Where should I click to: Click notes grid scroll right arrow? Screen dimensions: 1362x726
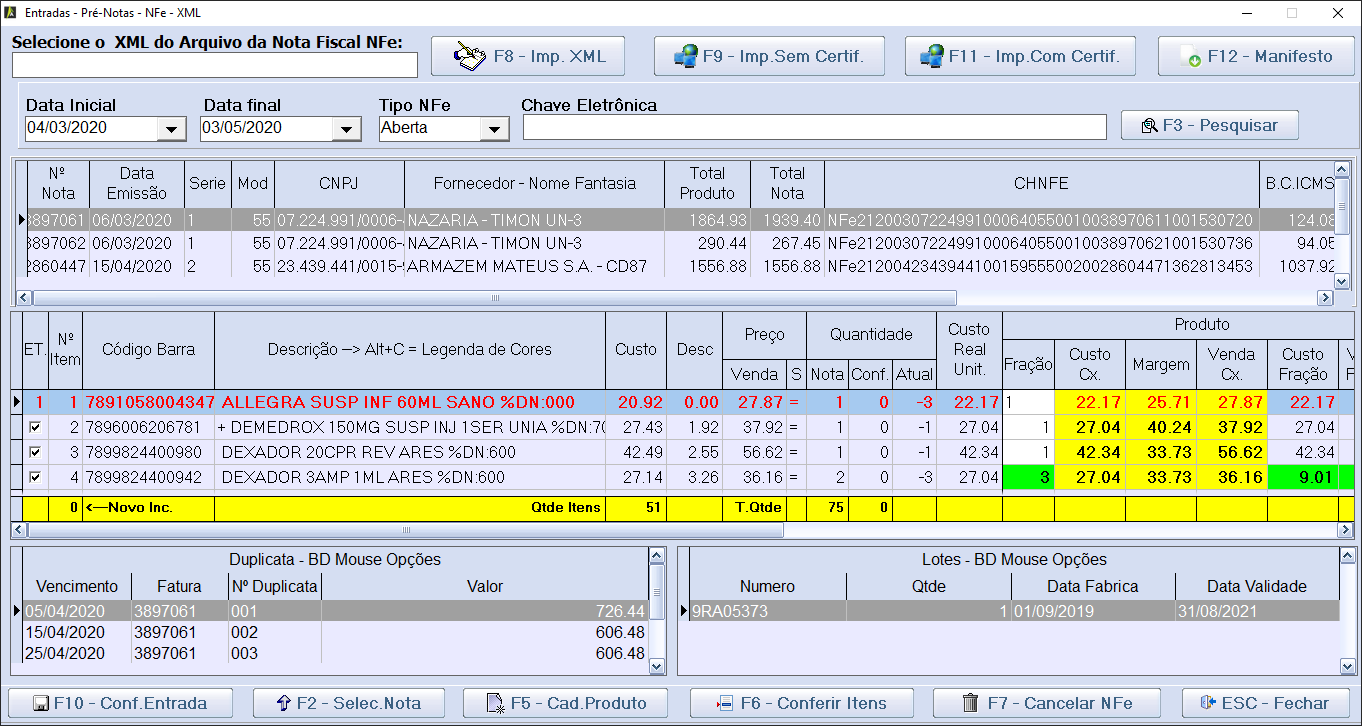[1326, 298]
